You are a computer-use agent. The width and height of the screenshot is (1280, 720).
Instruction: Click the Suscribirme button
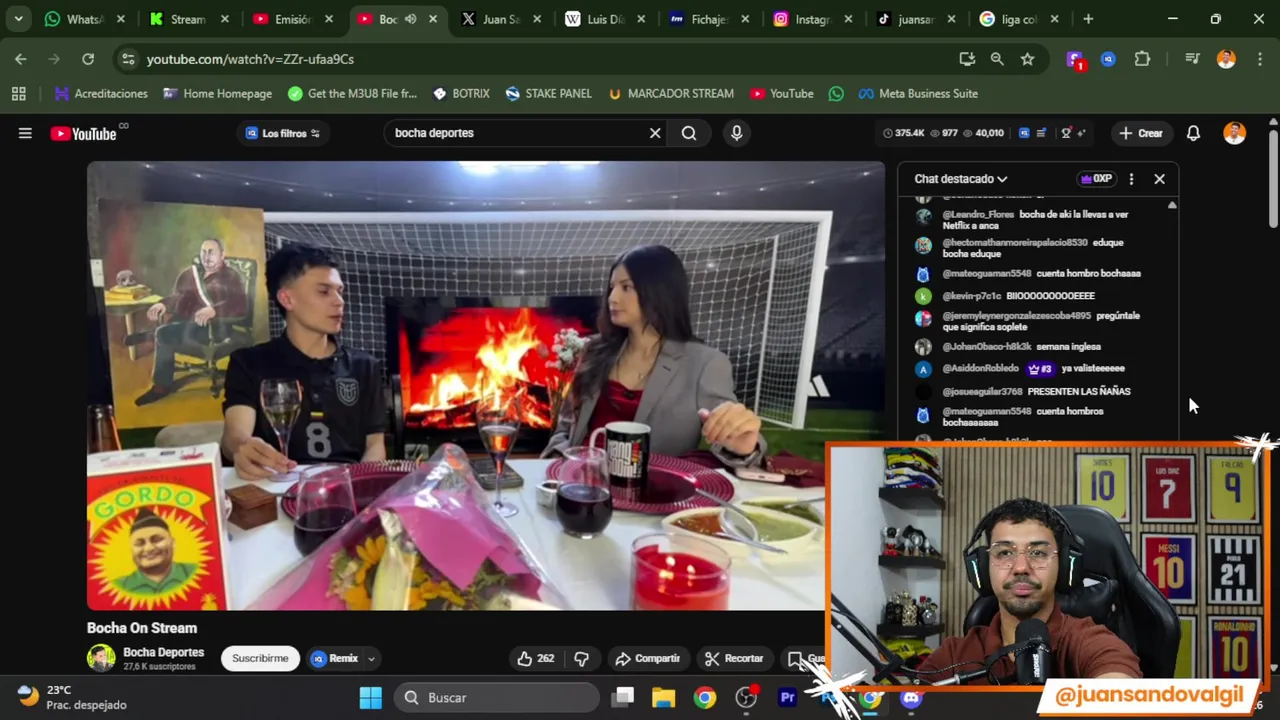pos(260,658)
